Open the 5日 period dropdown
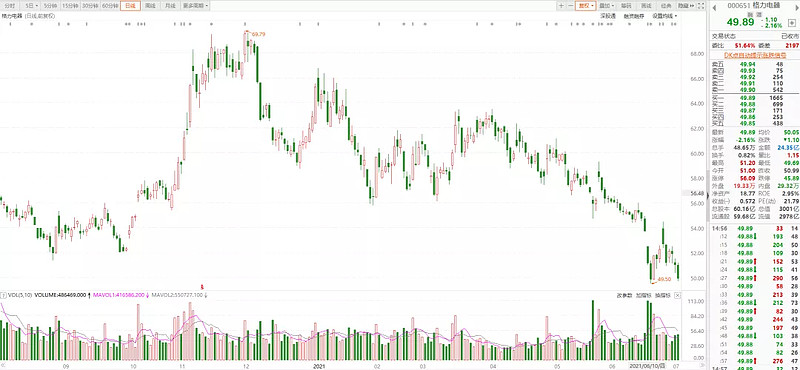The width and height of the screenshot is (800, 370). click(31, 6)
